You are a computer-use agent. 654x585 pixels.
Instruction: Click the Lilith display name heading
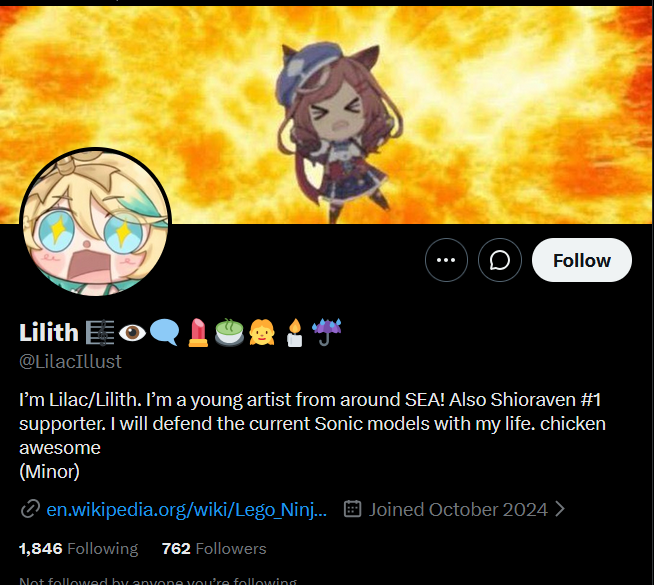click(49, 333)
